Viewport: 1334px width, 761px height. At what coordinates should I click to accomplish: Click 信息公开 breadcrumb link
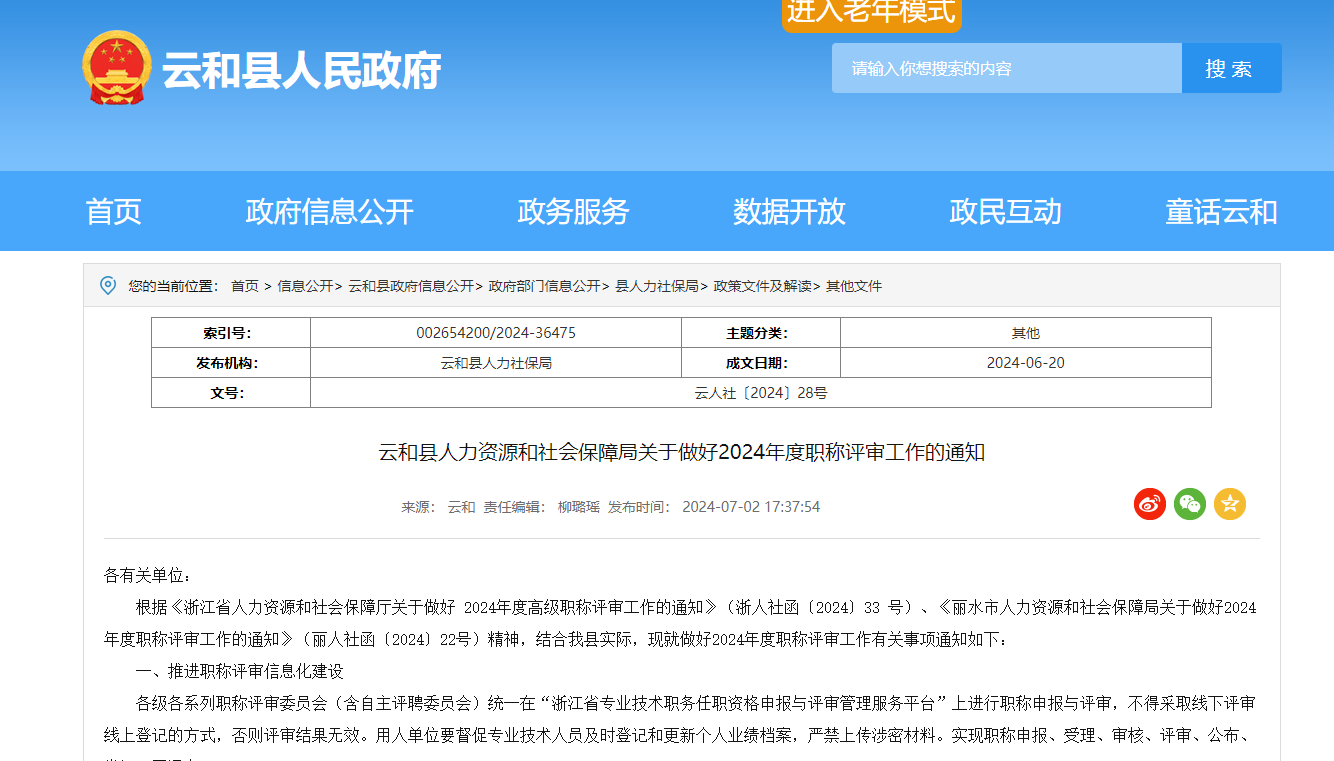click(305, 286)
